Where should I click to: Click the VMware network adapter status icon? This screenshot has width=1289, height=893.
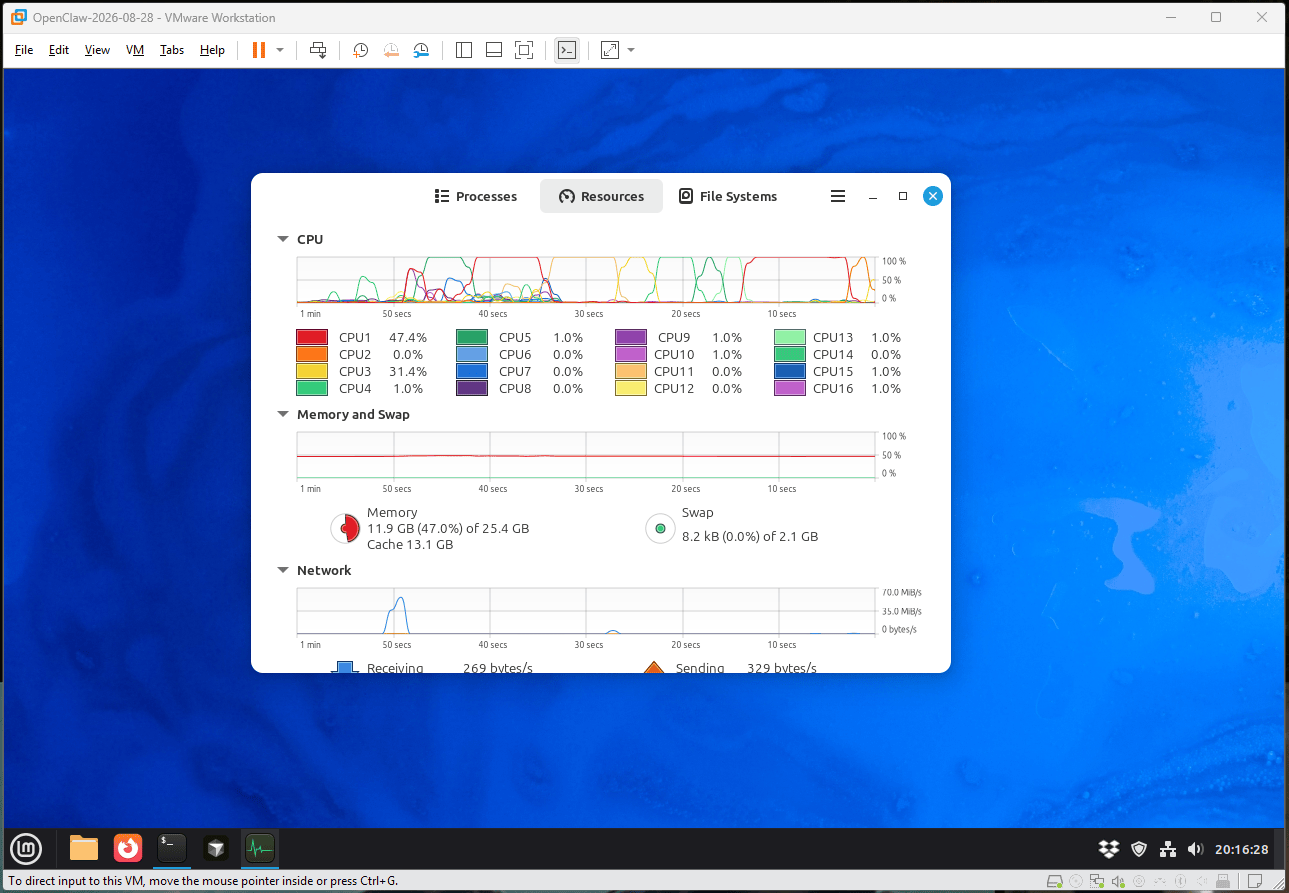coord(1095,881)
